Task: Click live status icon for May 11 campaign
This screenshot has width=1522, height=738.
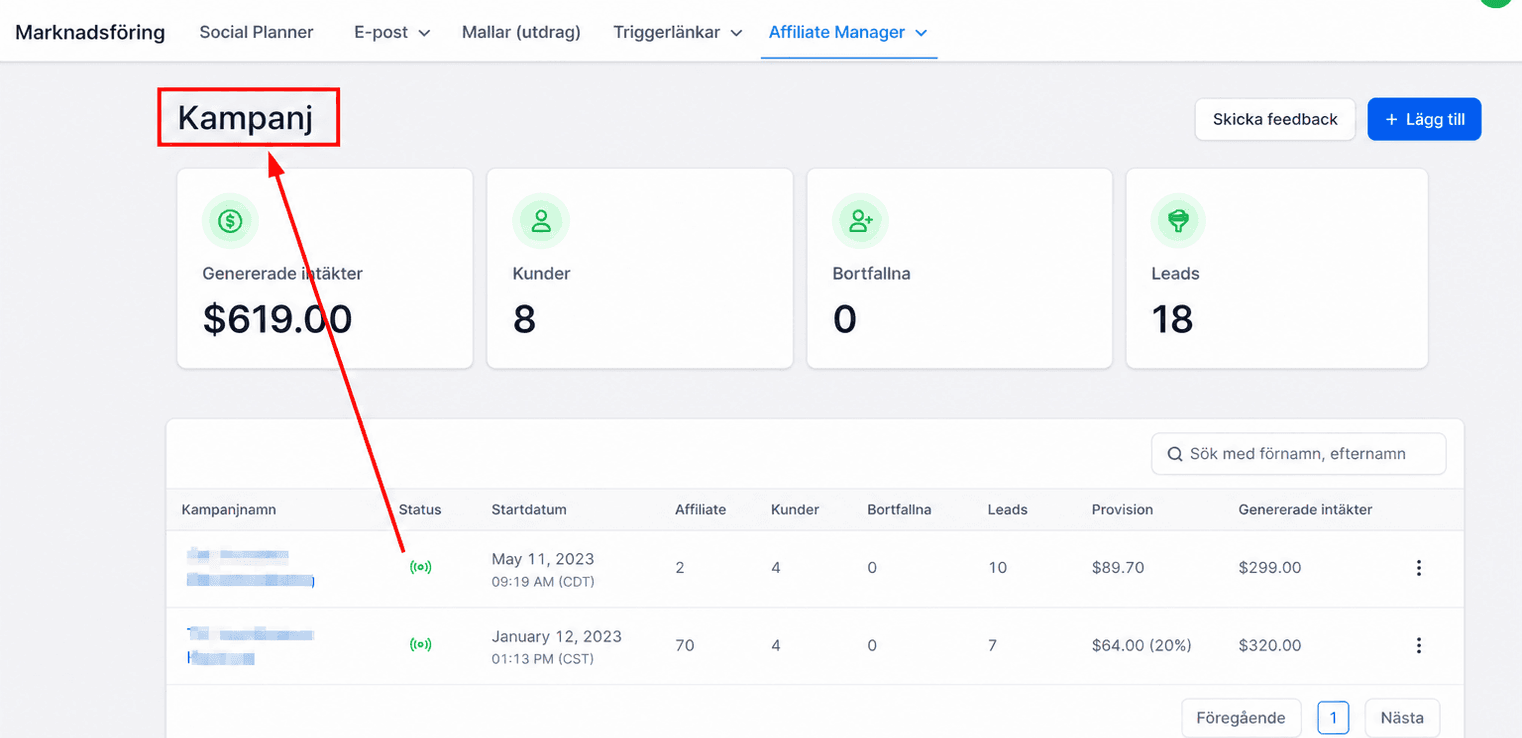Action: pyautogui.click(x=421, y=567)
